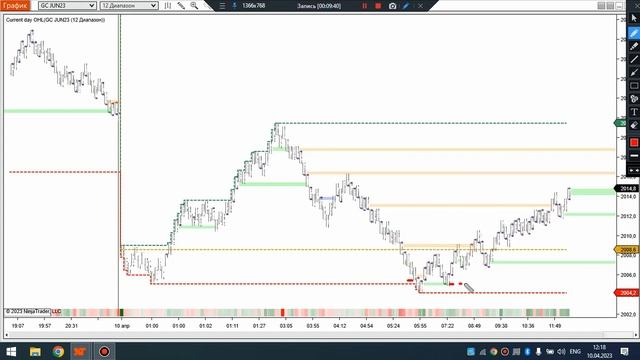Image resolution: width=640 pixels, height=360 pixels.
Task: Click the 2012,0 price axis label
Action: coord(628,216)
